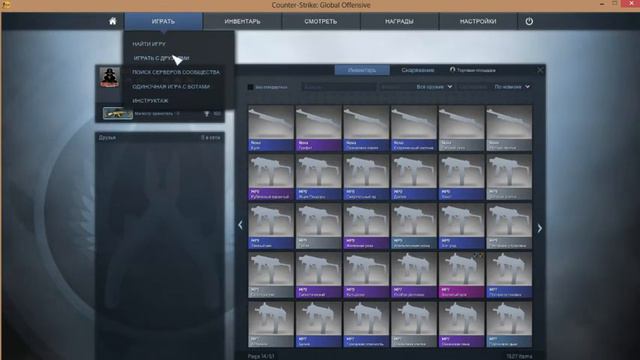Switch to the Инвентарь panel tab
This screenshot has width=640, height=360.
pos(362,70)
